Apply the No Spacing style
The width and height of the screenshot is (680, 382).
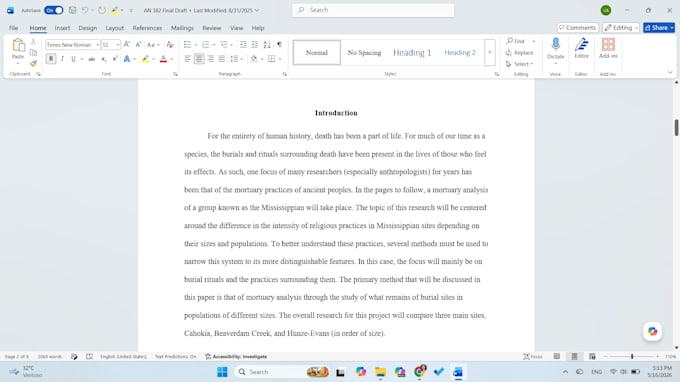click(x=364, y=52)
